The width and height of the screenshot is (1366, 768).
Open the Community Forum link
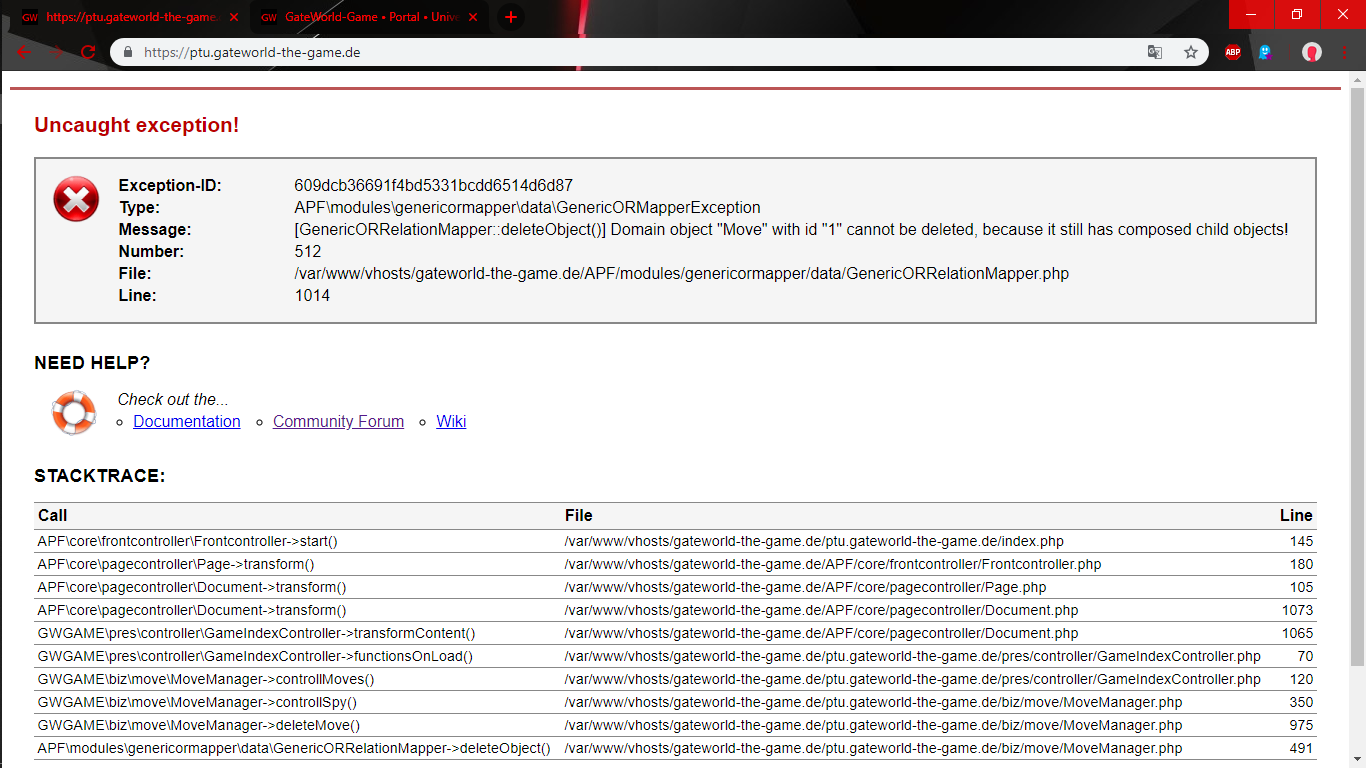[x=338, y=422]
